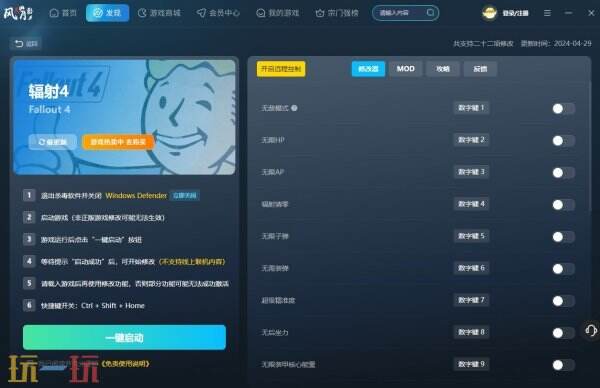
Task: Click the 数字键 6 hotkey box
Action: (x=471, y=268)
